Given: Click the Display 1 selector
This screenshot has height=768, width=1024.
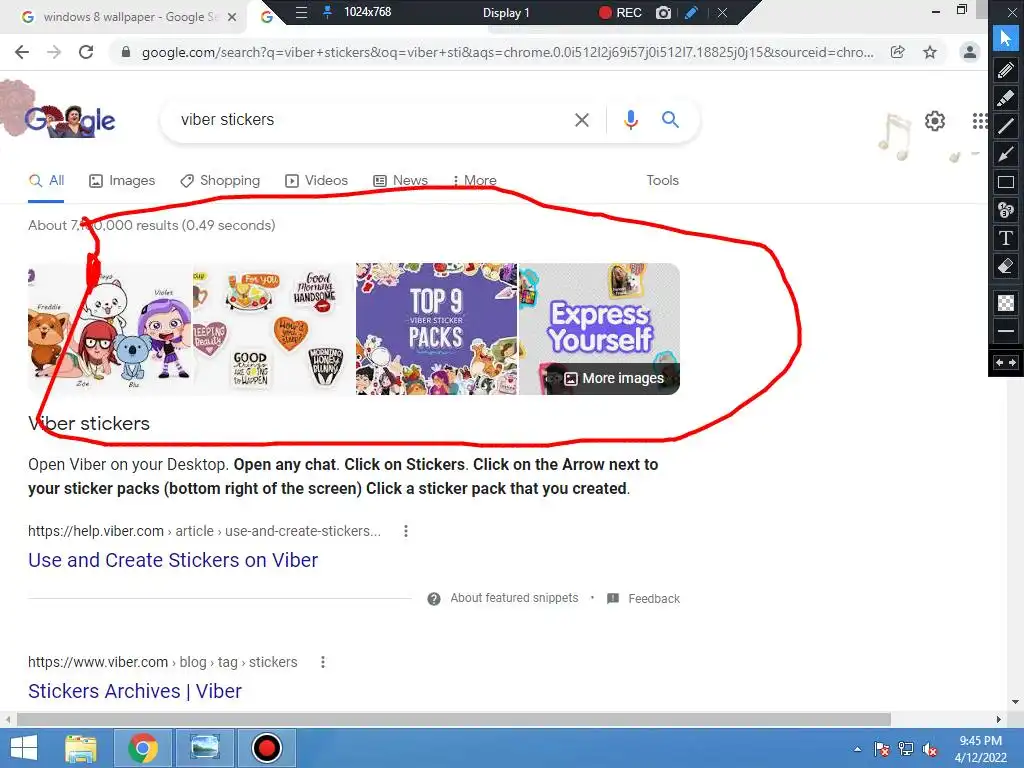Looking at the screenshot, I should [x=506, y=12].
